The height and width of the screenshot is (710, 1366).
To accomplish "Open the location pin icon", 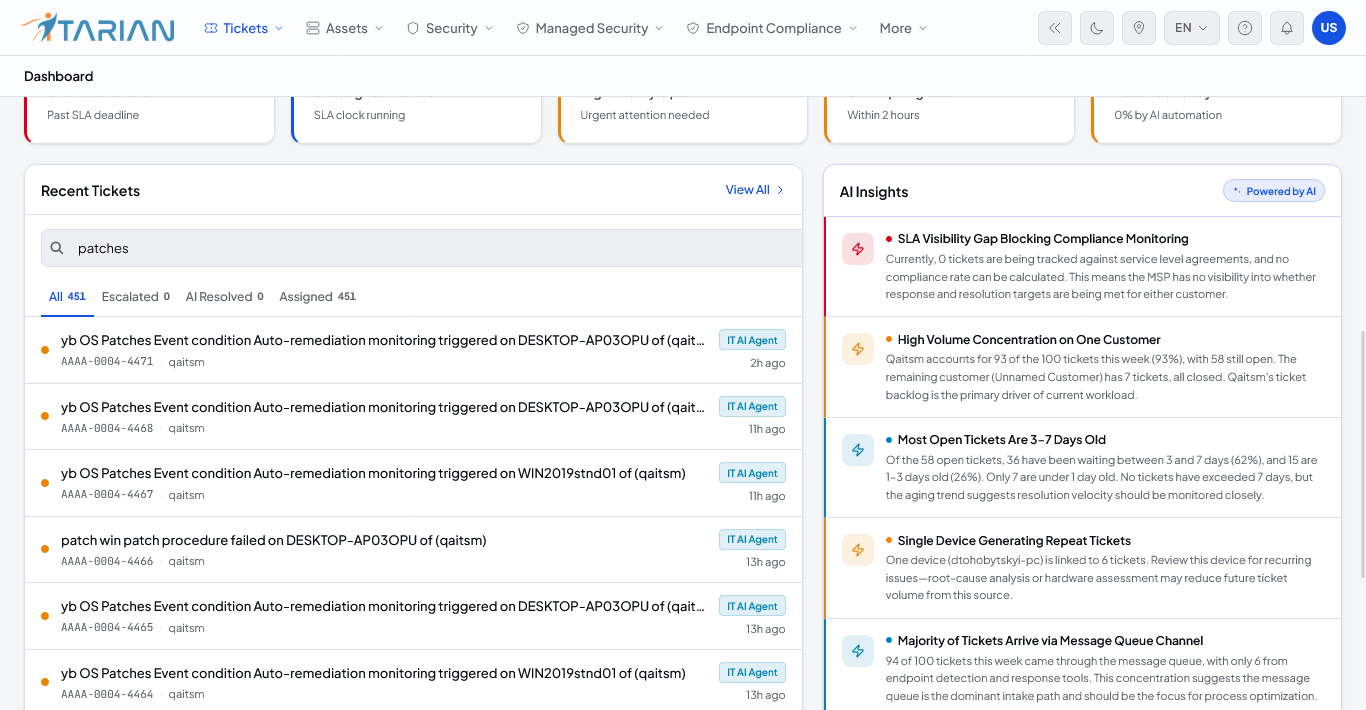I will pyautogui.click(x=1139, y=28).
